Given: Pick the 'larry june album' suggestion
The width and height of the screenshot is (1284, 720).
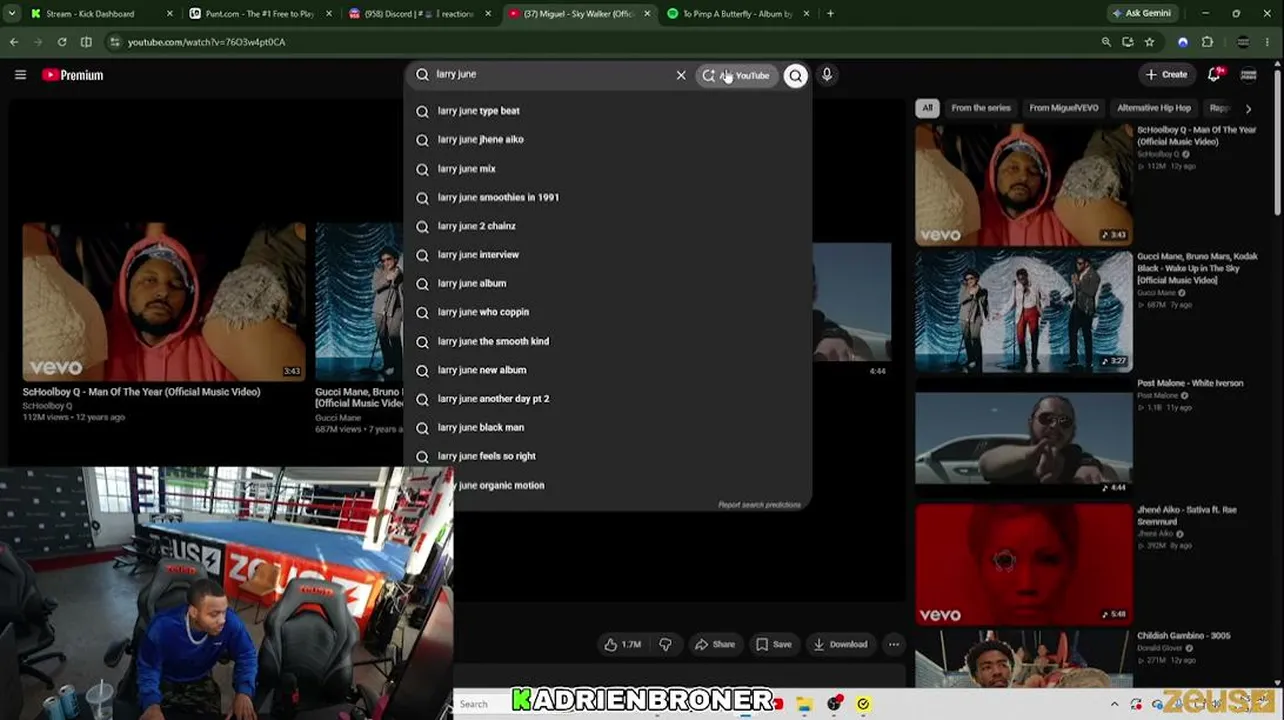Looking at the screenshot, I should click(x=608, y=284).
